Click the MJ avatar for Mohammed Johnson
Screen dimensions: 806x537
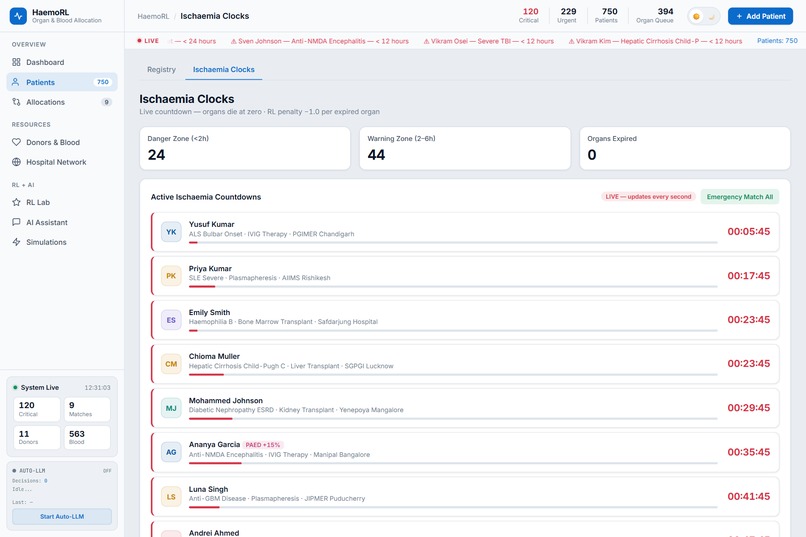tap(171, 408)
